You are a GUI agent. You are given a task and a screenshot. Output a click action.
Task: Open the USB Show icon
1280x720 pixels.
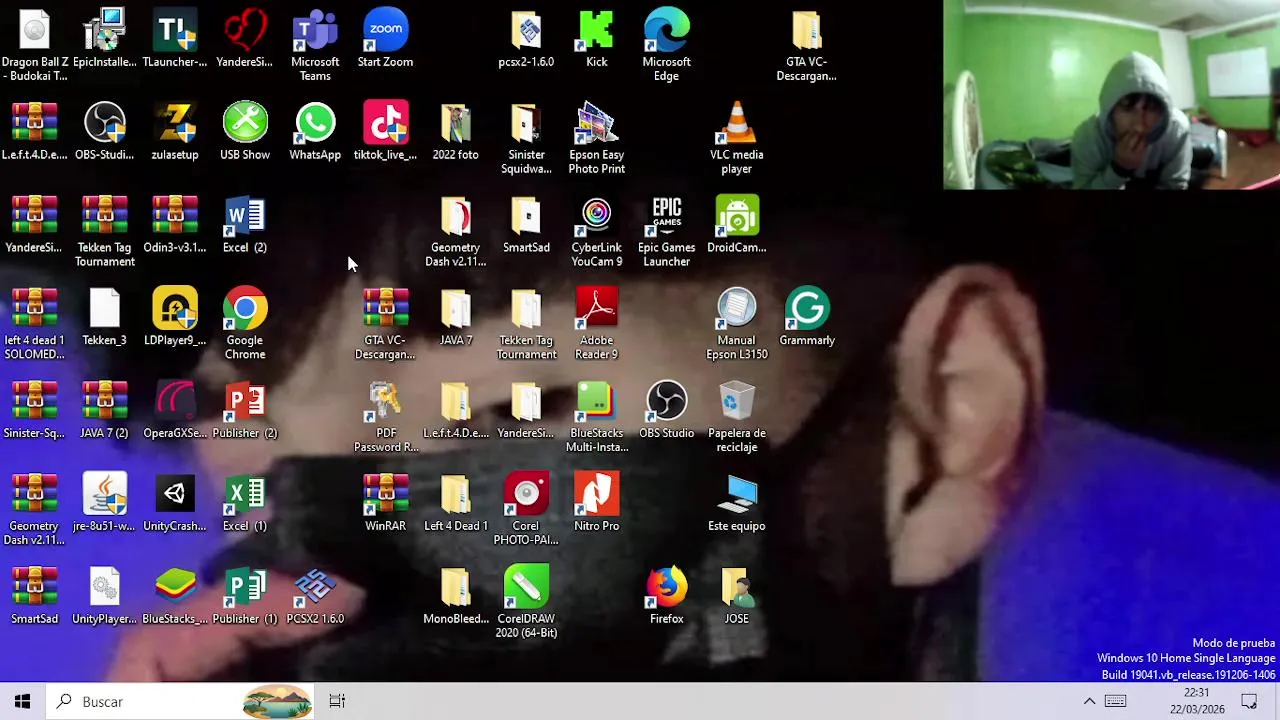[x=245, y=131]
